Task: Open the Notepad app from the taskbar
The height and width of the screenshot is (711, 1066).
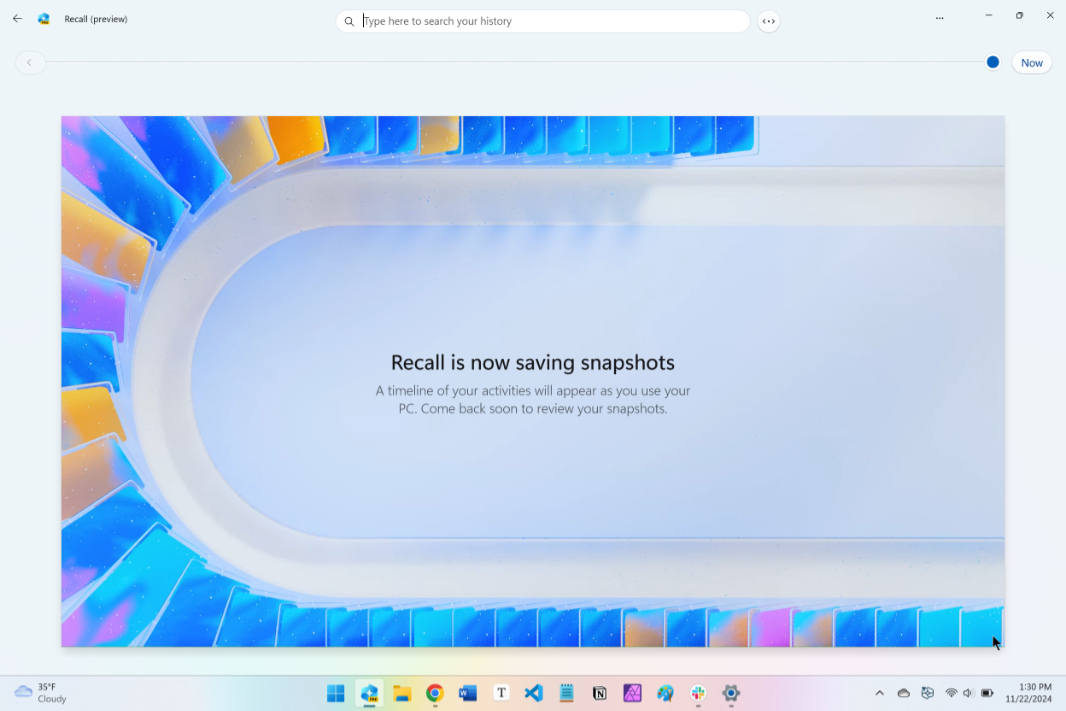Action: tap(566, 693)
